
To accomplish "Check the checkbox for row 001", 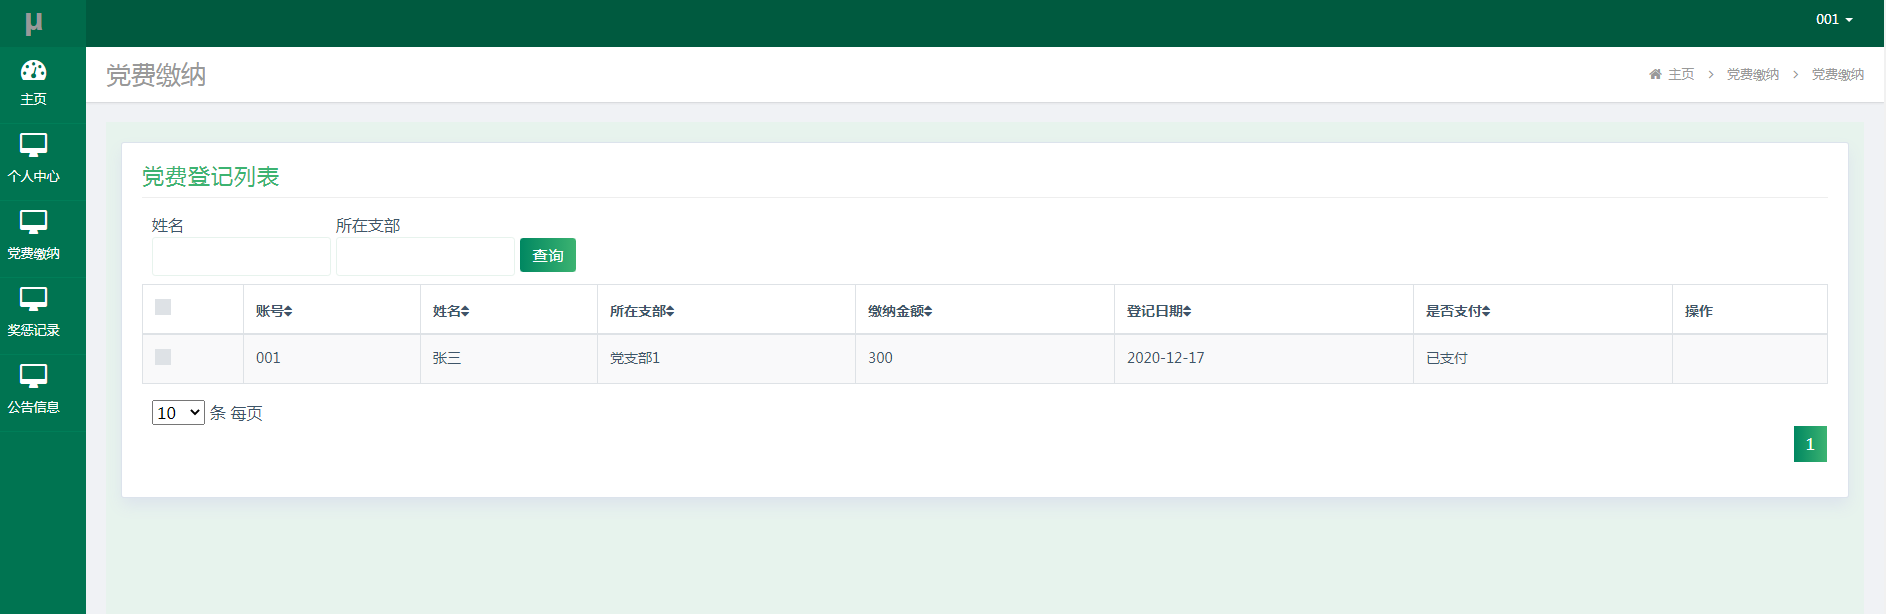I will coord(163,357).
